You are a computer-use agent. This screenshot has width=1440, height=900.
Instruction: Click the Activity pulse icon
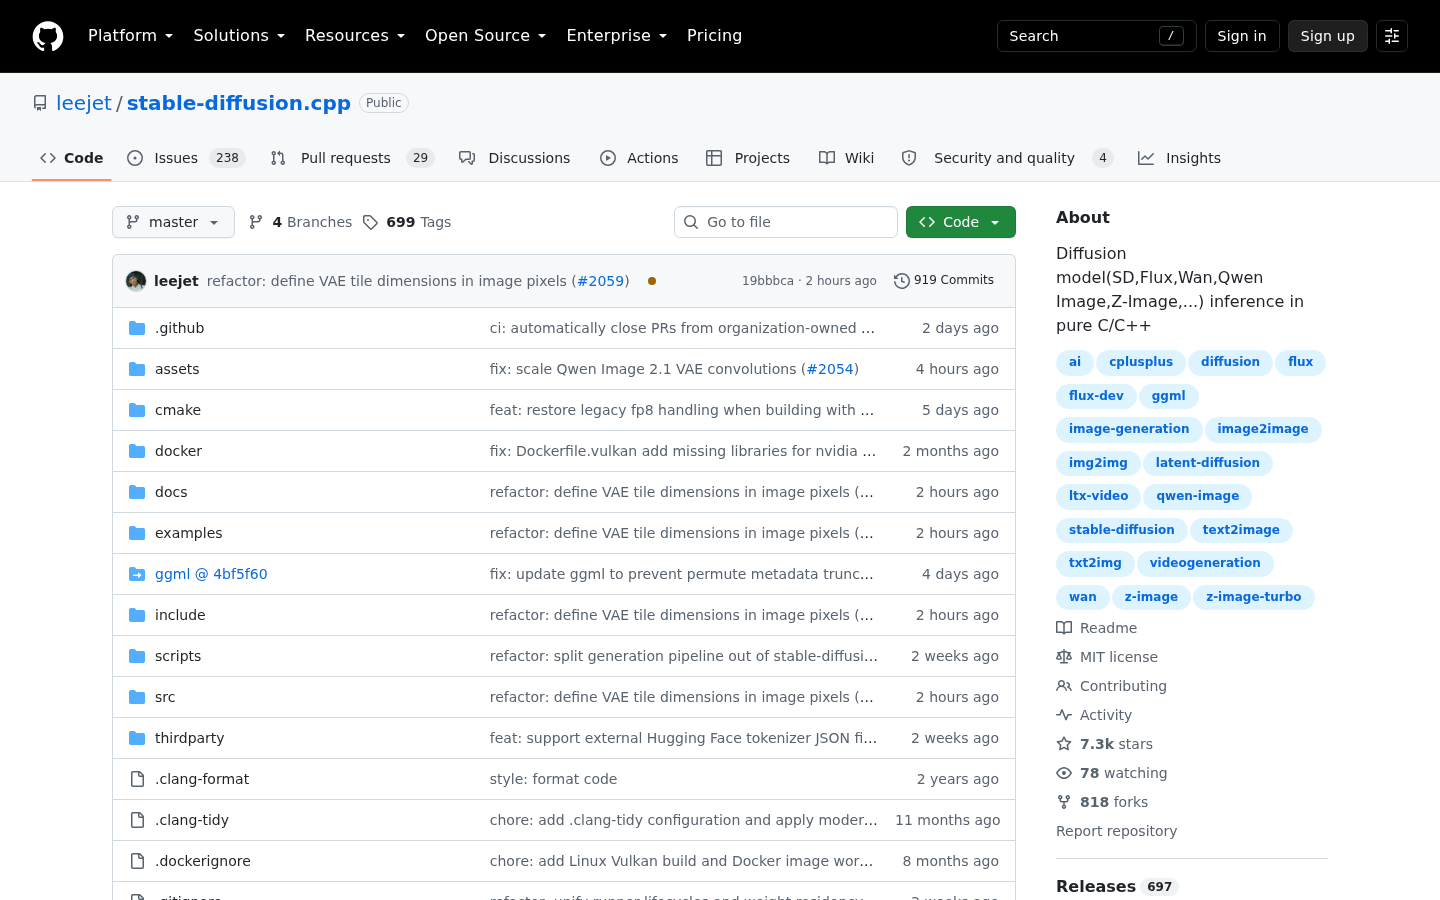1064,715
